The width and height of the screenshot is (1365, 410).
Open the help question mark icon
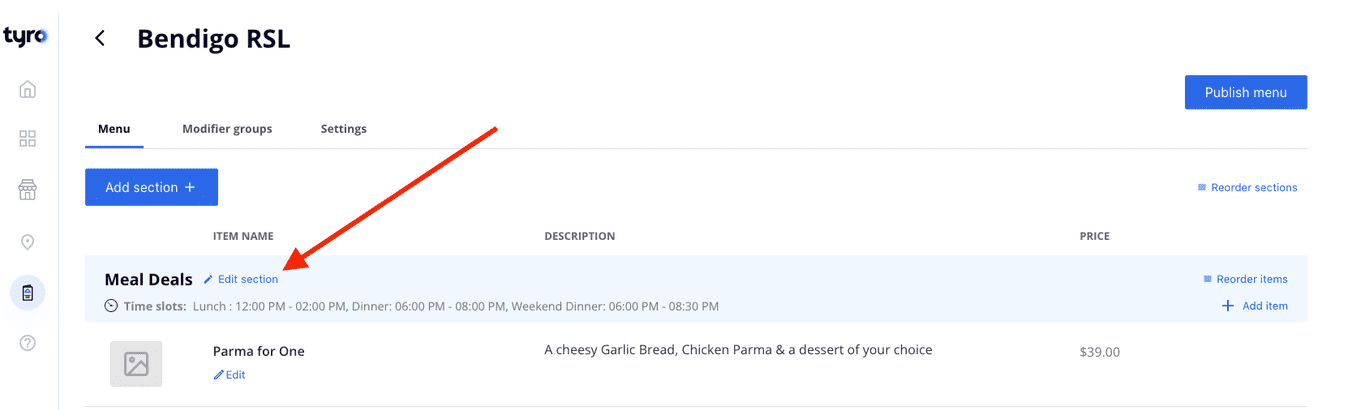(28, 343)
